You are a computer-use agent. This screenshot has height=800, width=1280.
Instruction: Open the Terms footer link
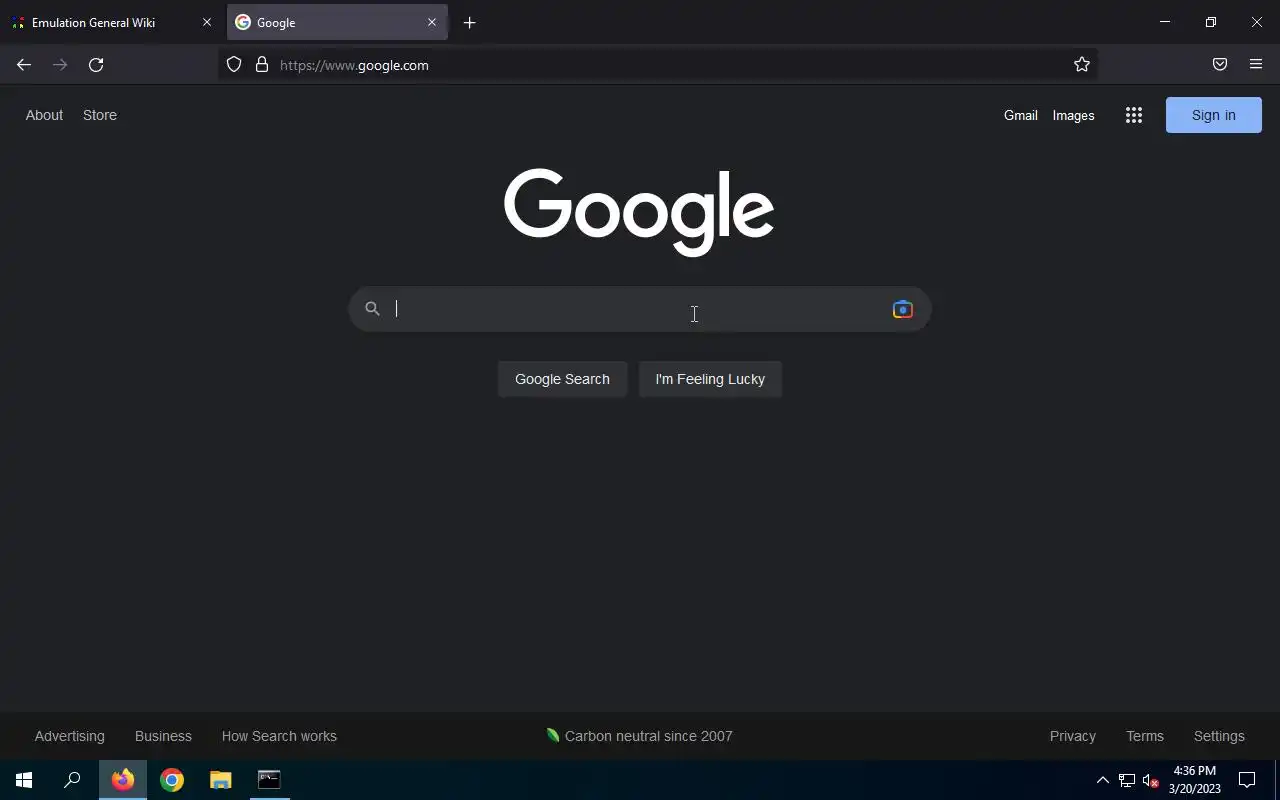tap(1145, 736)
